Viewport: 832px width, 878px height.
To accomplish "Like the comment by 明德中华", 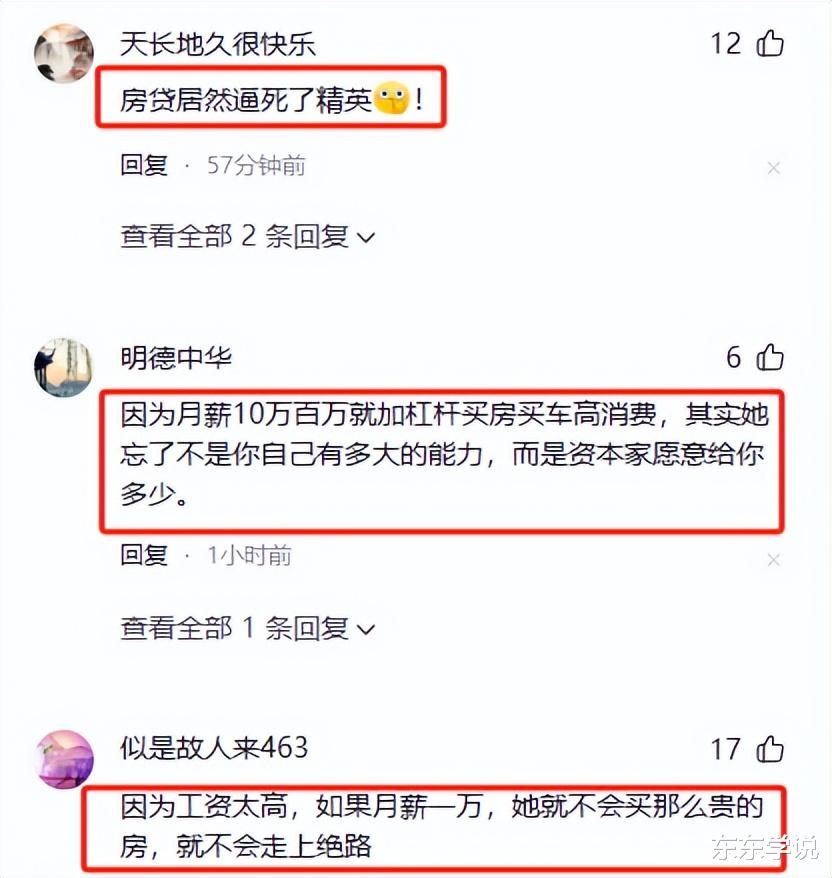I will tap(770, 357).
